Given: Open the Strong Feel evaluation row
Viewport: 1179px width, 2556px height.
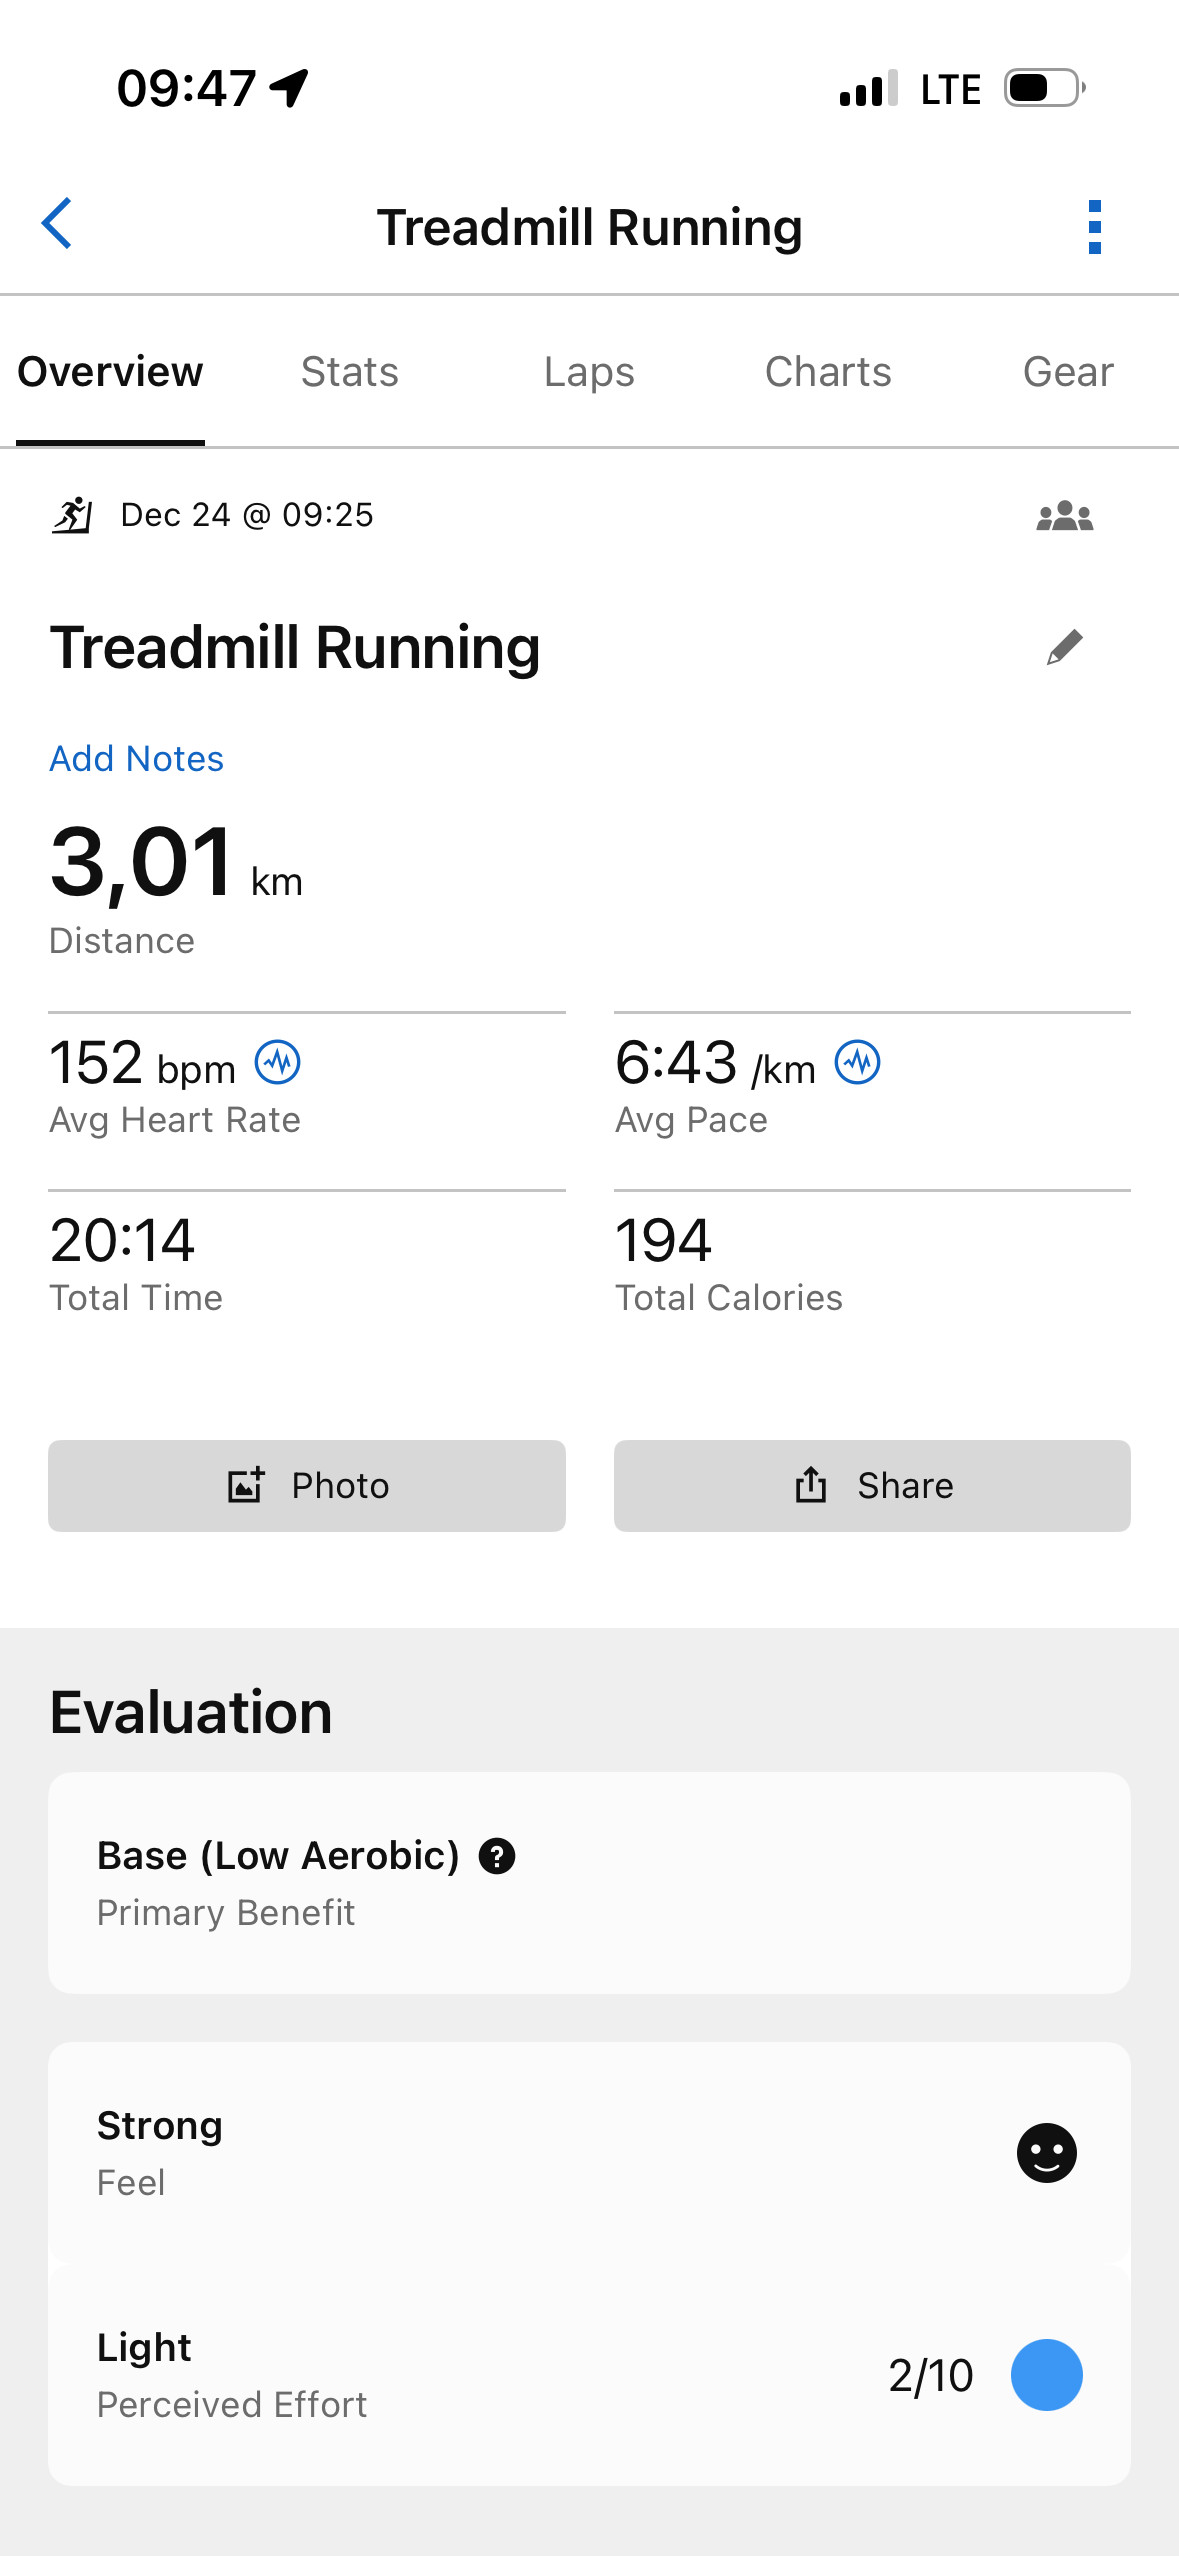Looking at the screenshot, I should pyautogui.click(x=589, y=2153).
